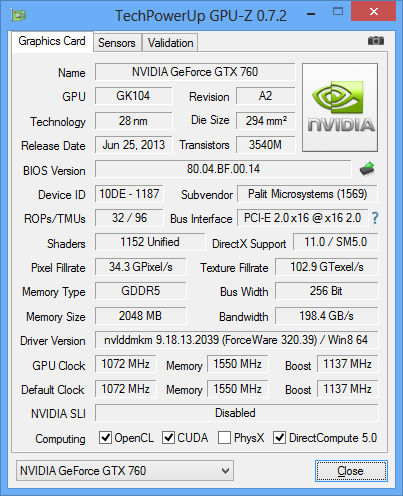Click the GPU-Z app icon in title bar
The width and height of the screenshot is (403, 496).
click(19, 15)
